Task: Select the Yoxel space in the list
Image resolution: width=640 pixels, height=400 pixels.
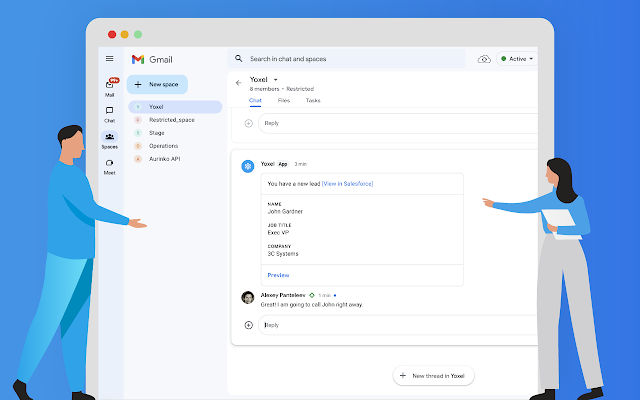Action: 175,107
